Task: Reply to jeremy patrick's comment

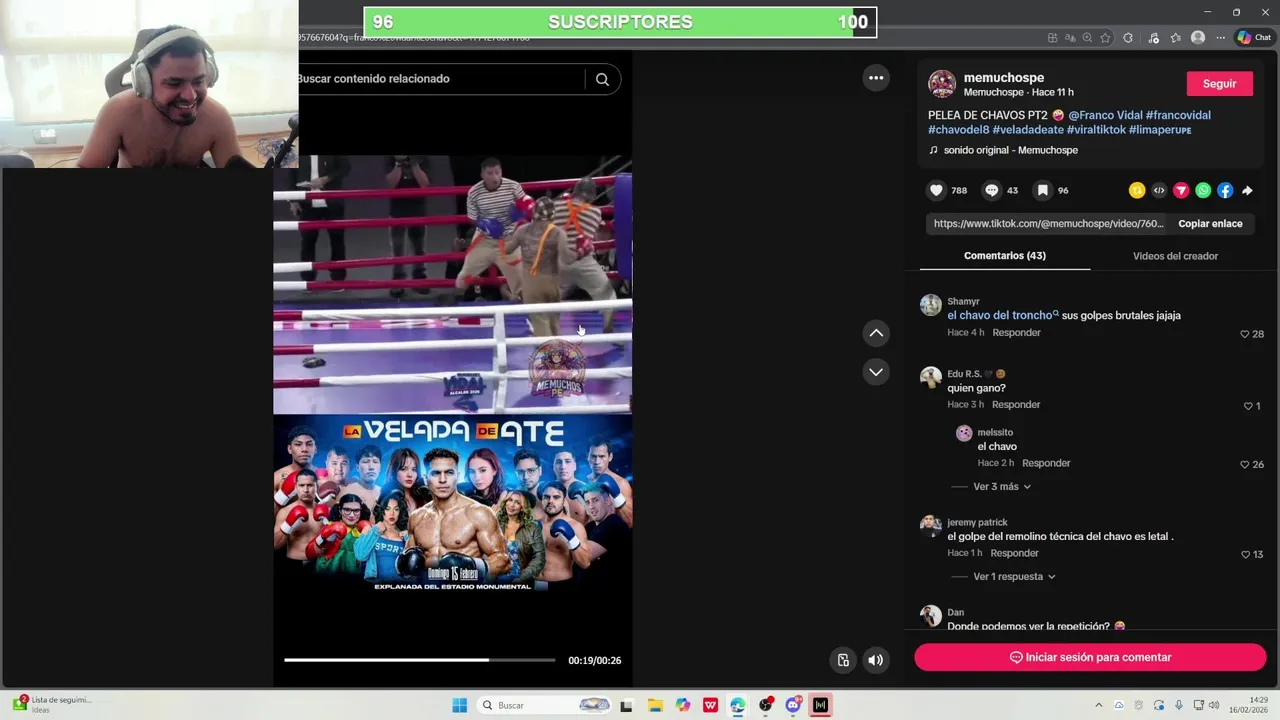Action: [x=1014, y=553]
